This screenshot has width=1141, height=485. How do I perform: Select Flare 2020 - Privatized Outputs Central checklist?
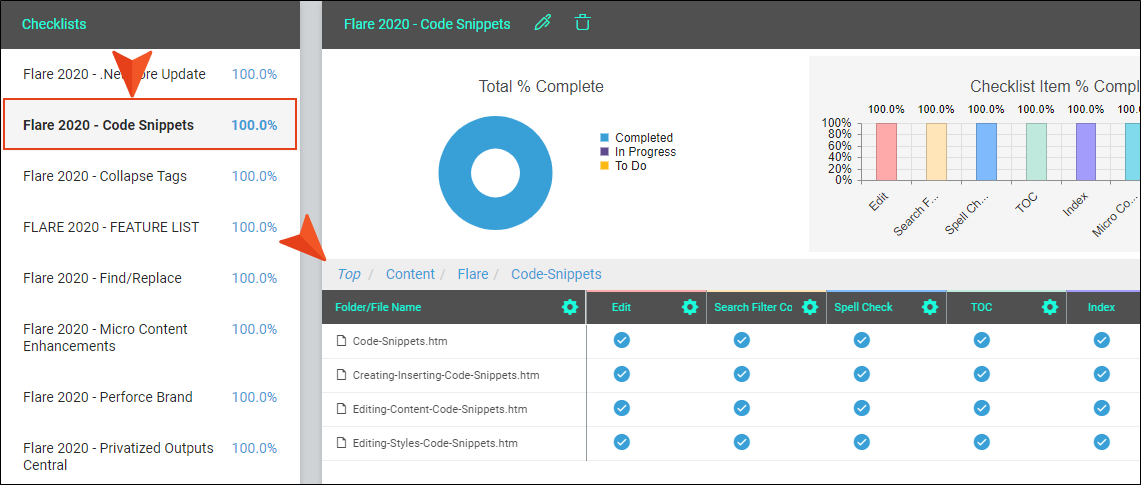pyautogui.click(x=150, y=456)
